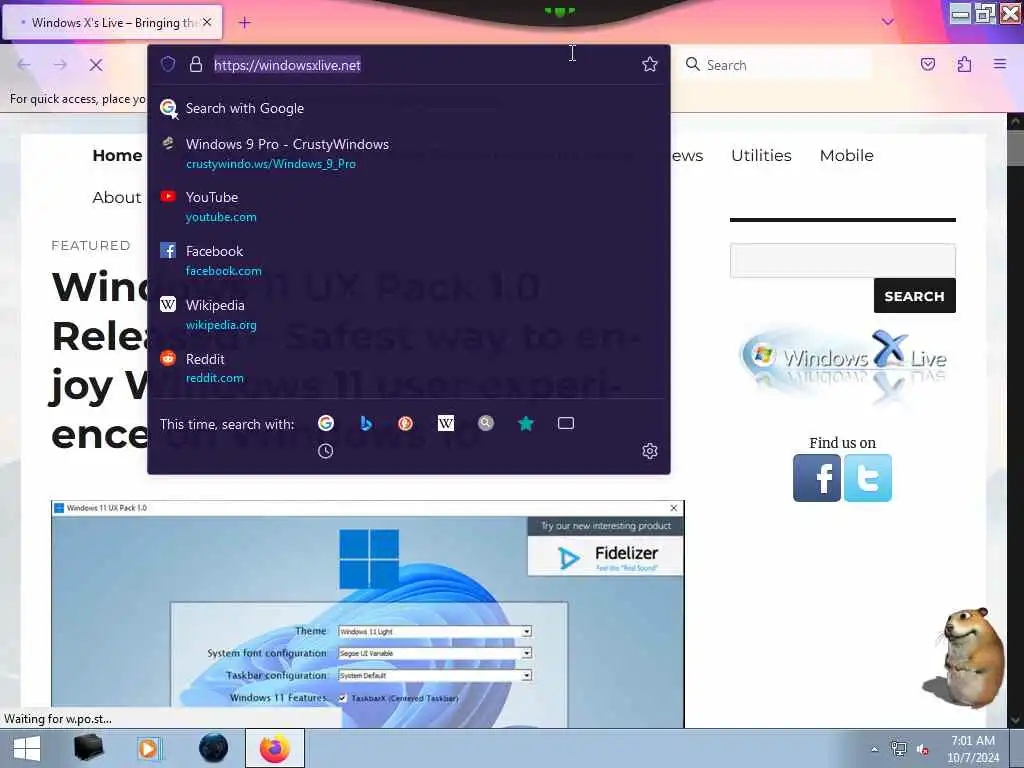This screenshot has height=768, width=1024.
Task: Open the black box taskbar application
Action: click(88, 748)
